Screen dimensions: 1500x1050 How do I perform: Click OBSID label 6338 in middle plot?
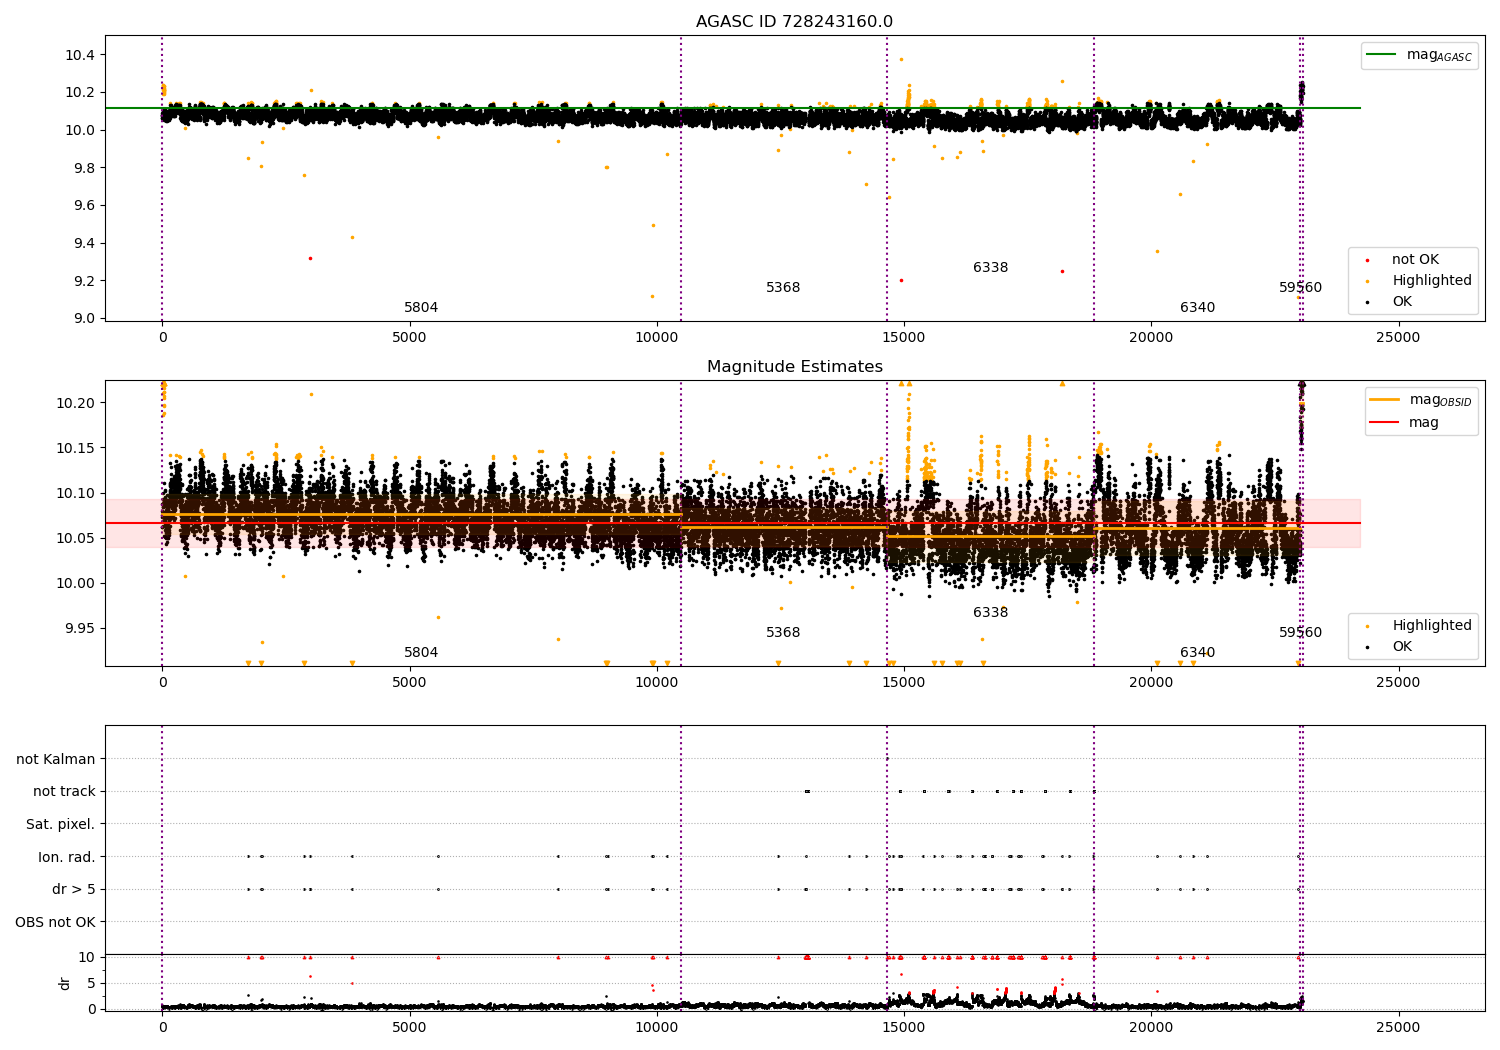990,613
